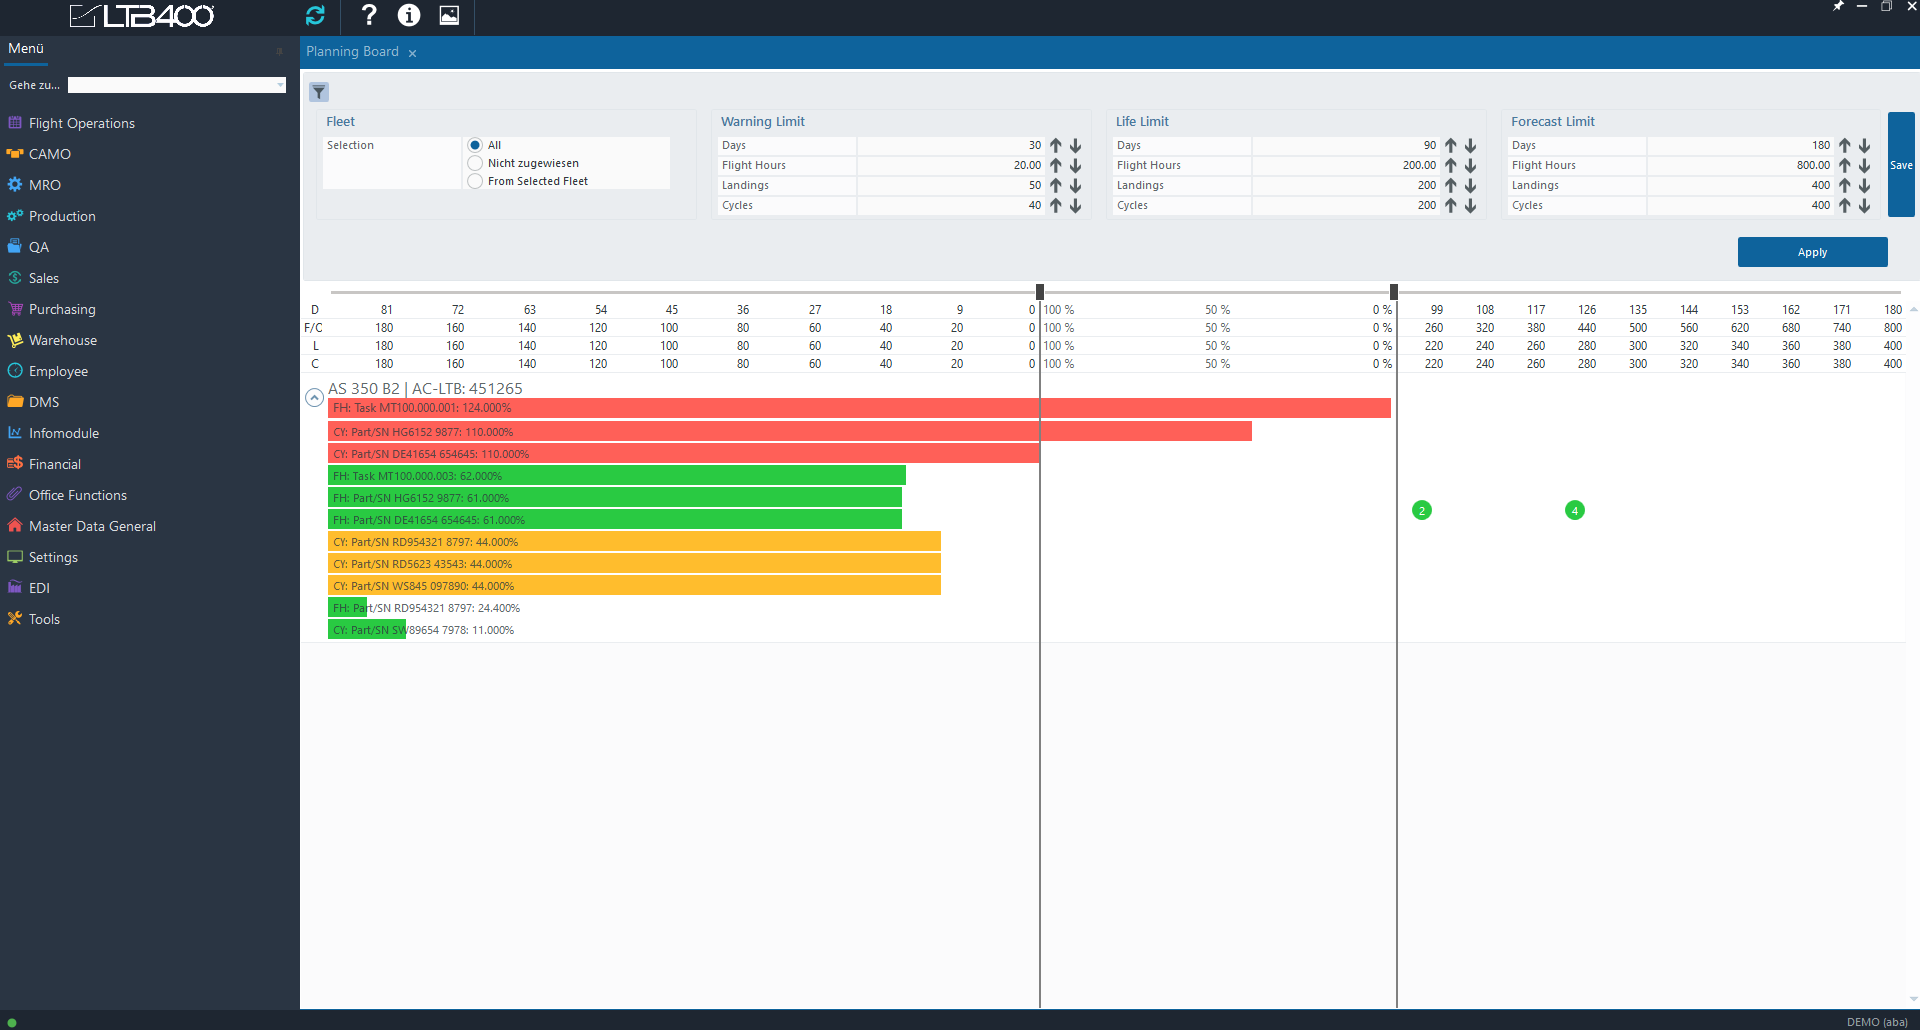Click the image icon in top toolbar

point(449,15)
